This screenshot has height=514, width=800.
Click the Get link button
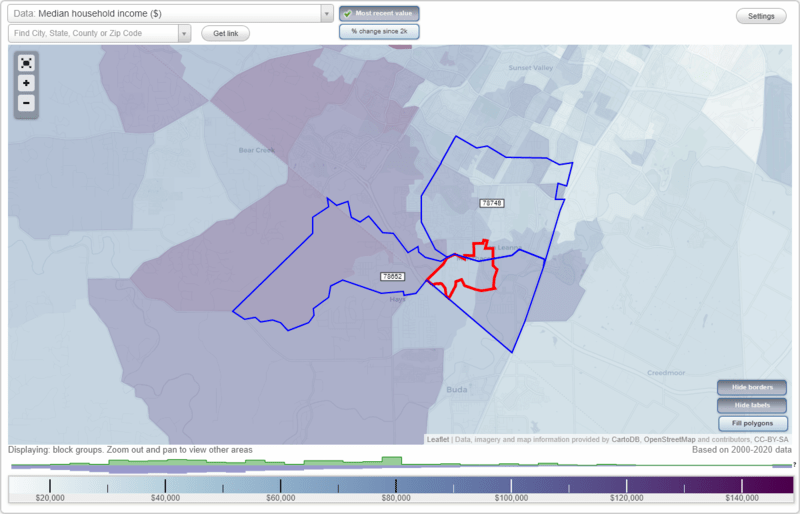(x=226, y=34)
